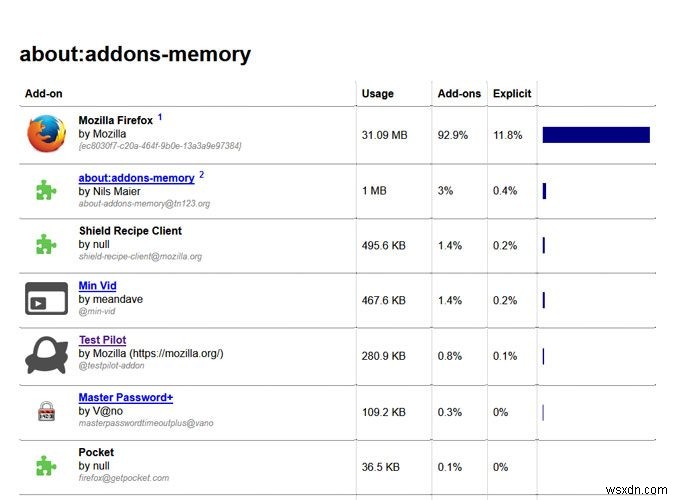Click footnote 1 next to Mozilla Firefox
Image resolution: width=679 pixels, height=500 pixels.
pyautogui.click(x=160, y=117)
